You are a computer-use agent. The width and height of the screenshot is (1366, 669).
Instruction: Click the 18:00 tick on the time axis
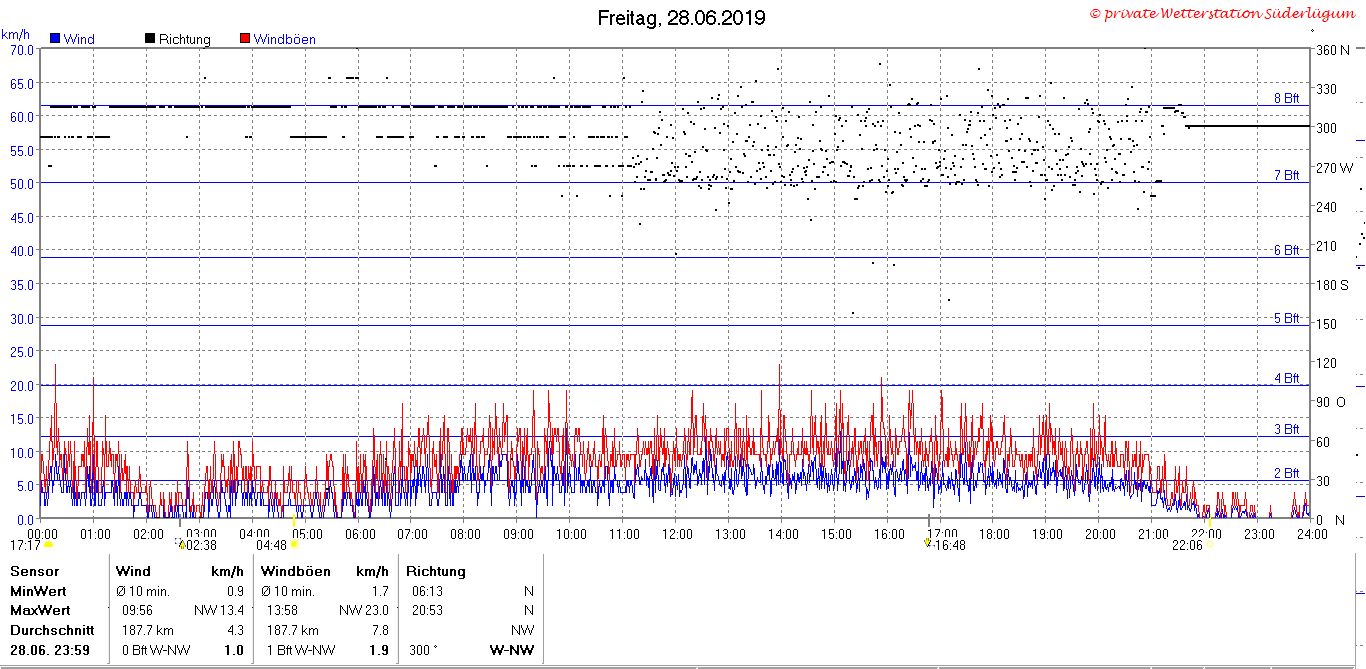994,533
